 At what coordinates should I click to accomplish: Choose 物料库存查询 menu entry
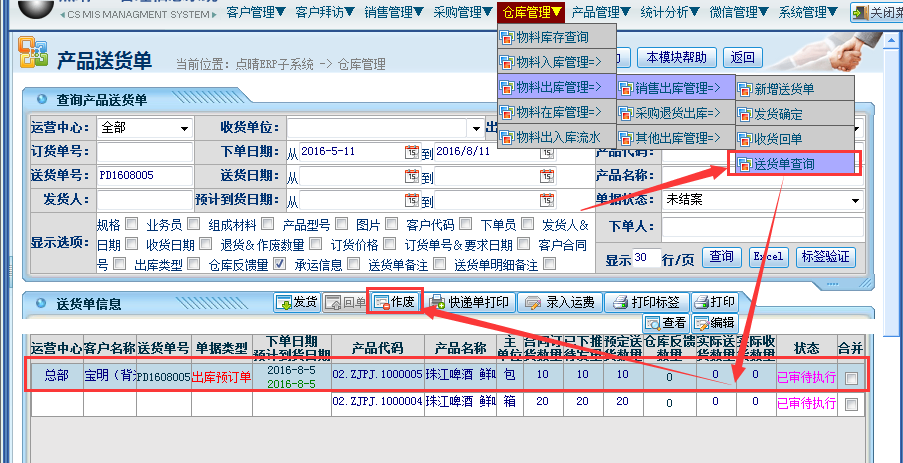click(552, 37)
